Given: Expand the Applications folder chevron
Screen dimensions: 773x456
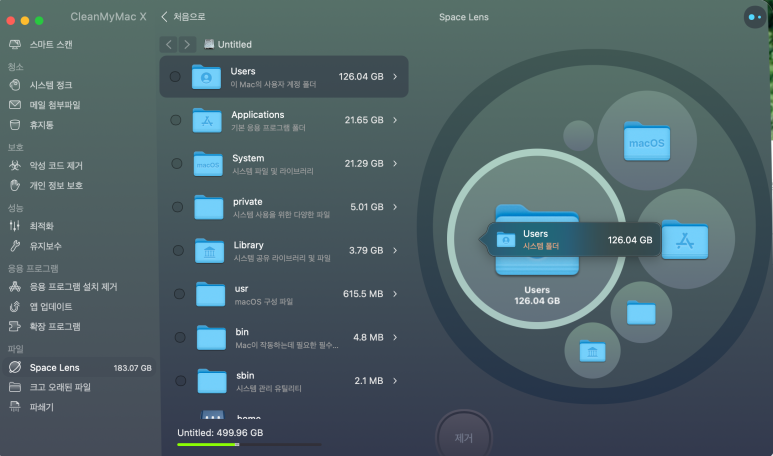Looking at the screenshot, I should point(395,120).
